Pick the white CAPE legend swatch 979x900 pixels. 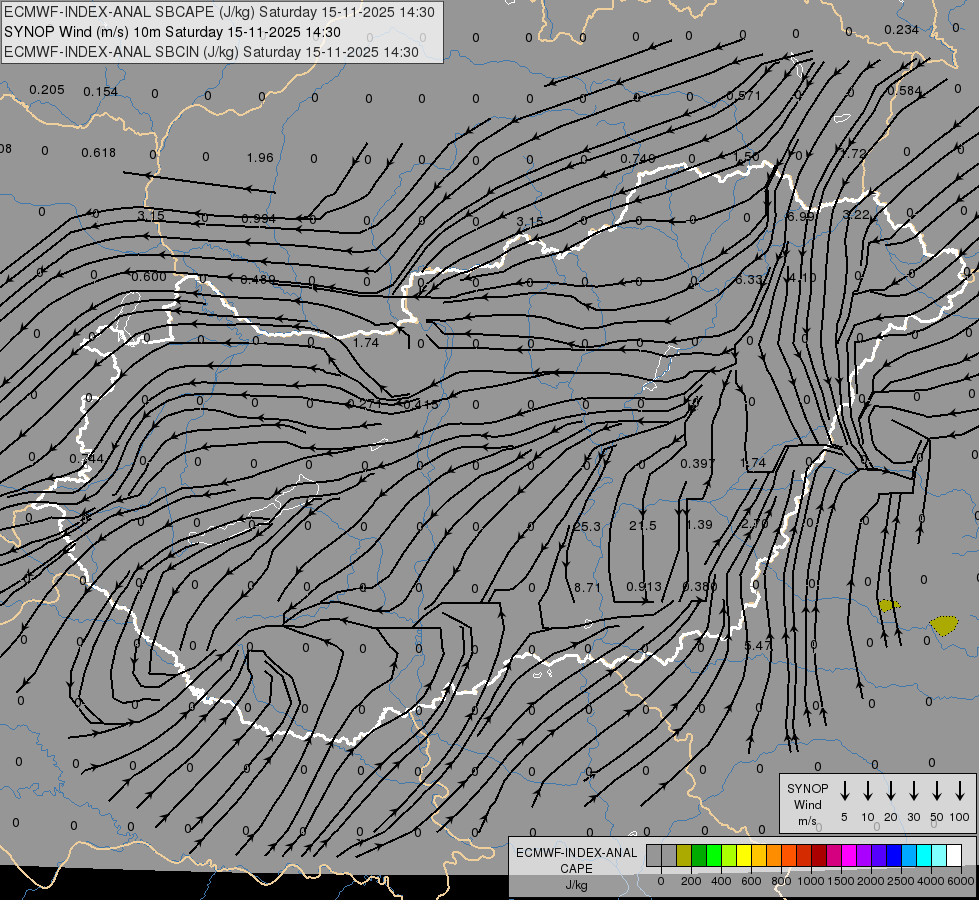[x=954, y=855]
